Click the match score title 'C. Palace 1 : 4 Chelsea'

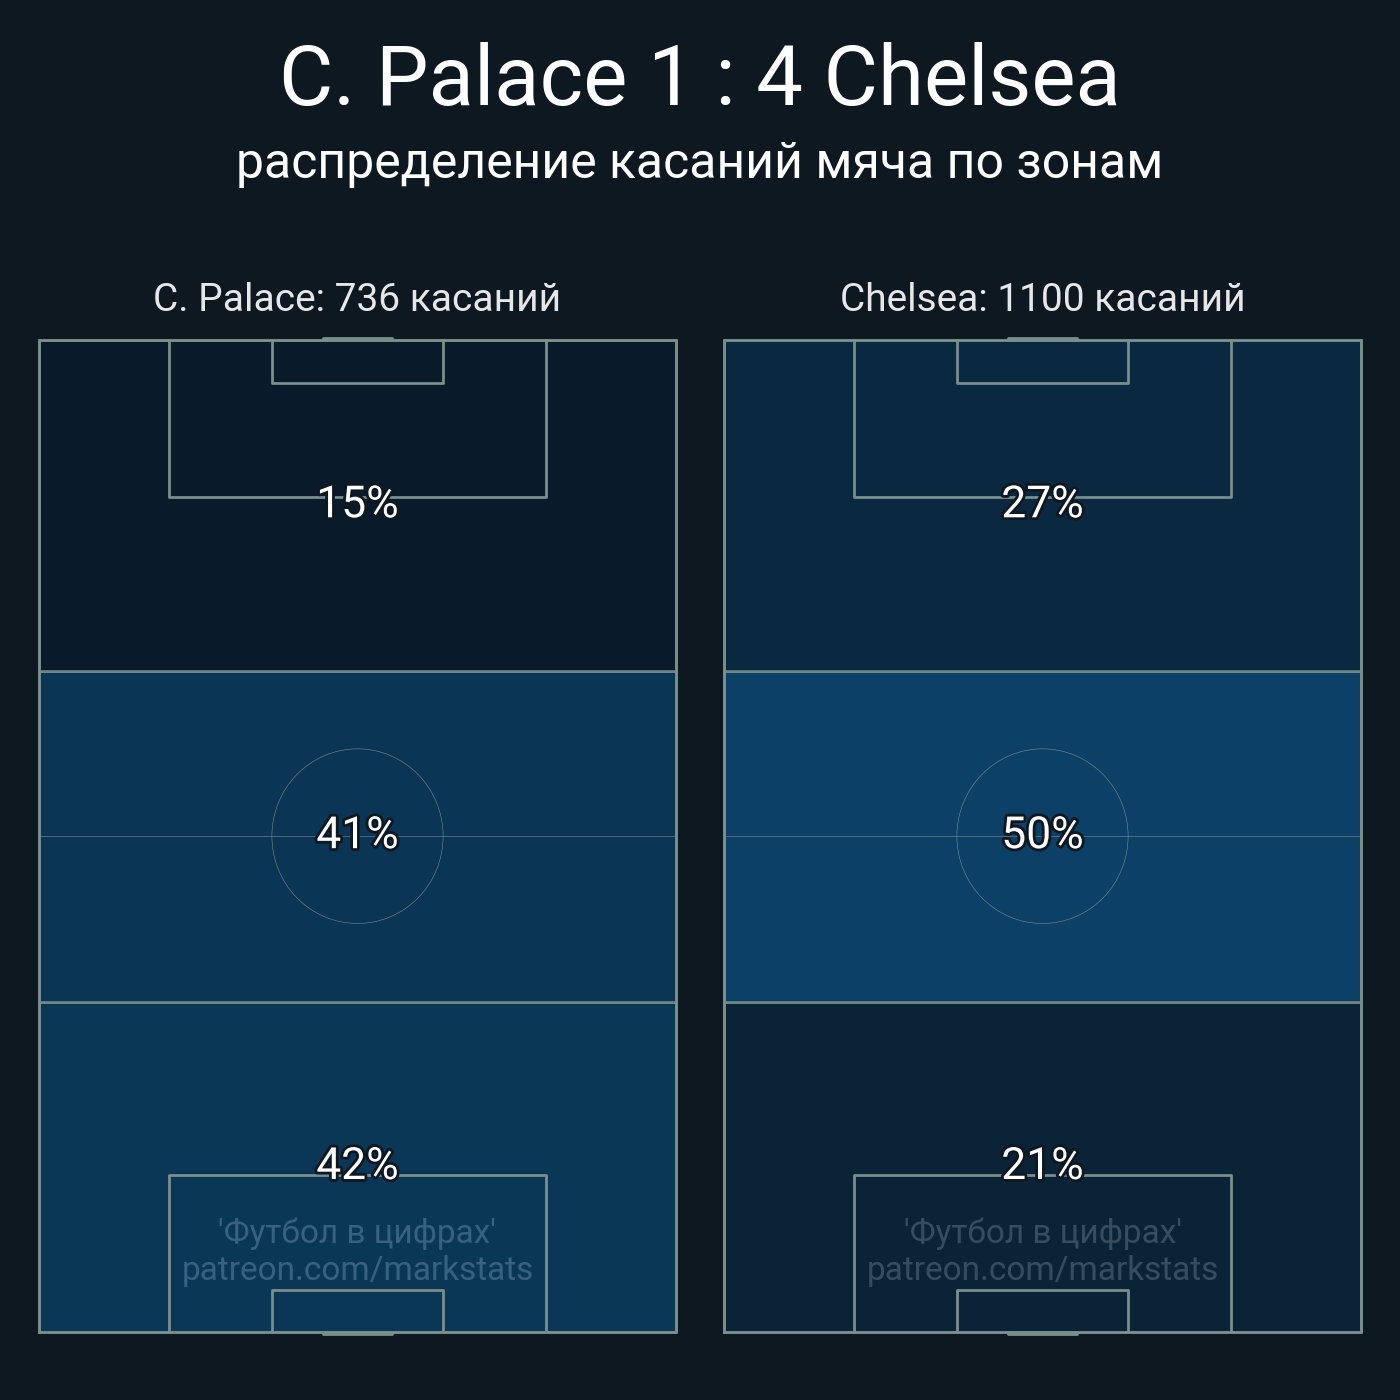click(x=699, y=77)
